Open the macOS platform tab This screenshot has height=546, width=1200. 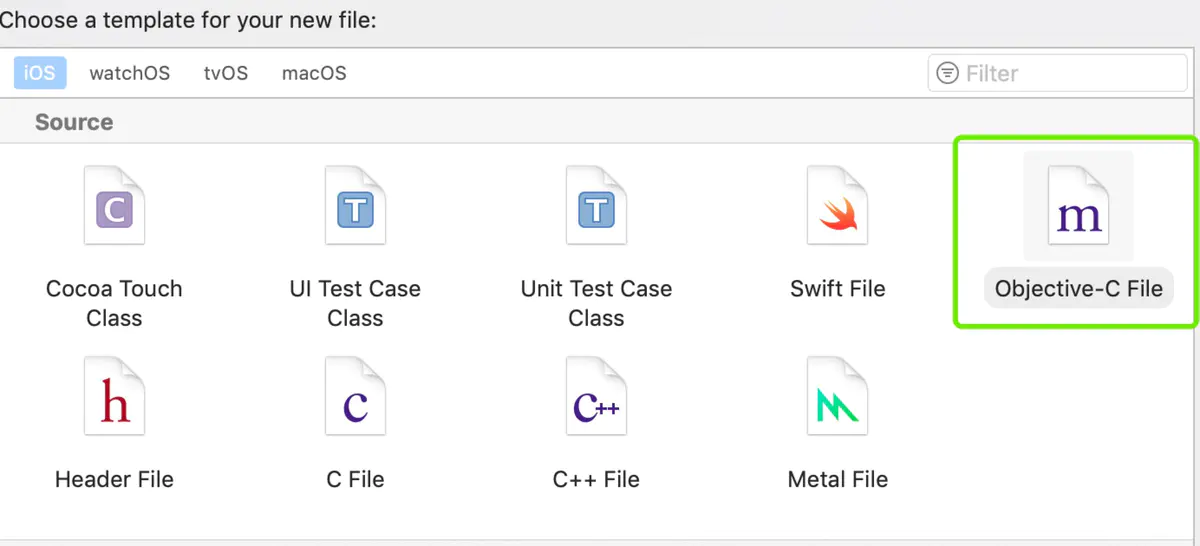pos(314,73)
